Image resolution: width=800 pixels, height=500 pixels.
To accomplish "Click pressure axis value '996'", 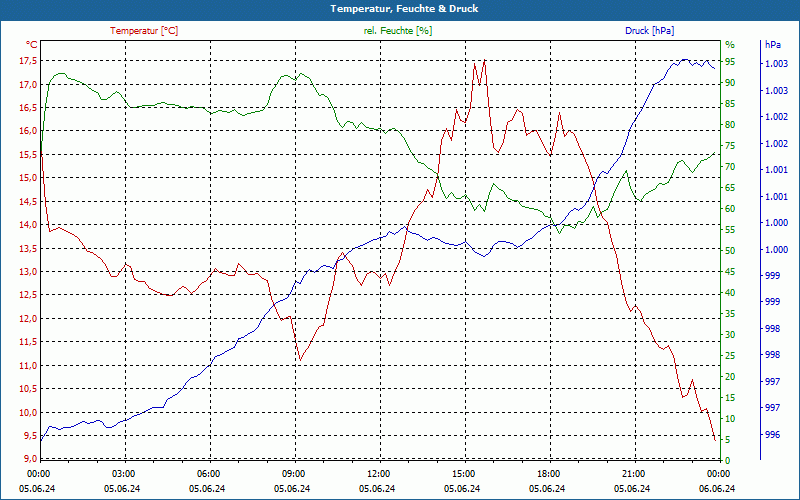I will pos(772,435).
